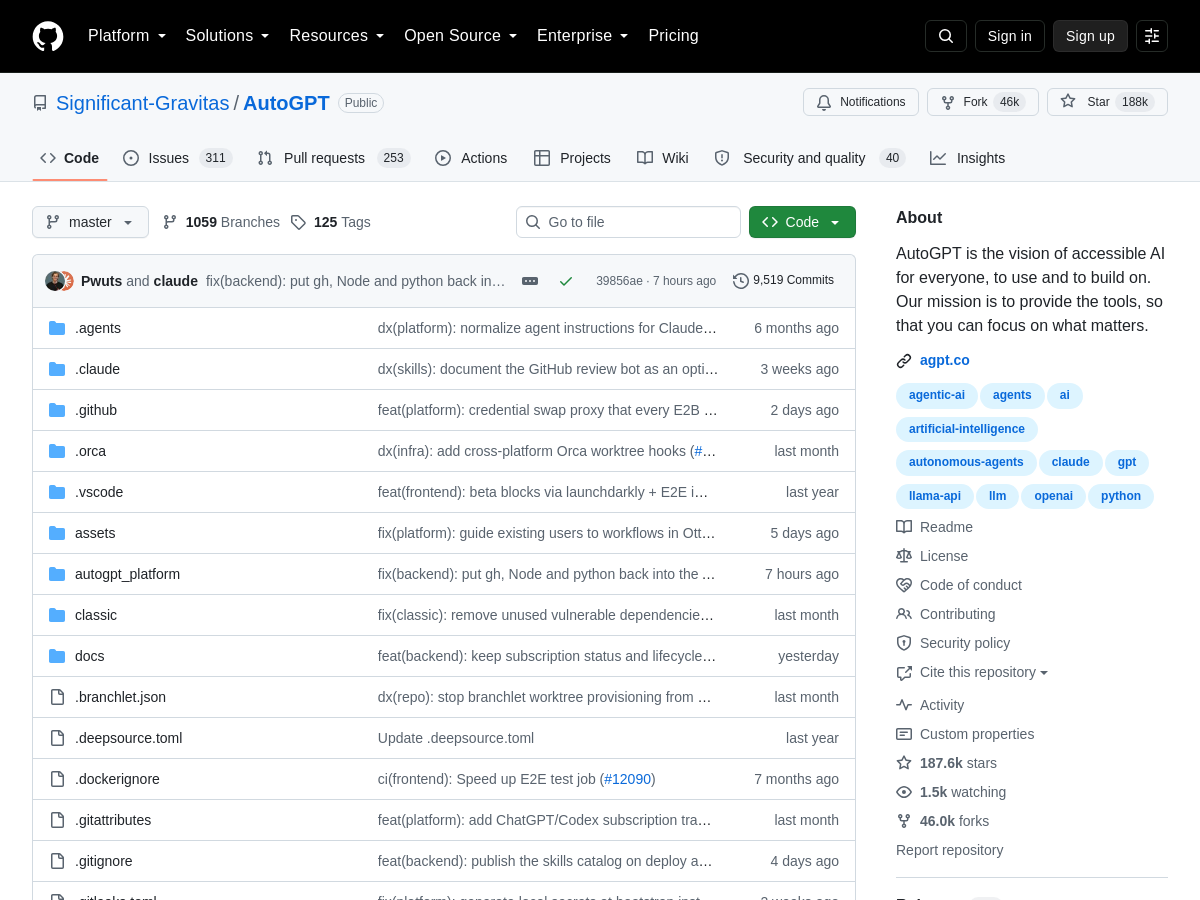Open Security and quality tab
This screenshot has width=1200, height=900.
coord(810,158)
